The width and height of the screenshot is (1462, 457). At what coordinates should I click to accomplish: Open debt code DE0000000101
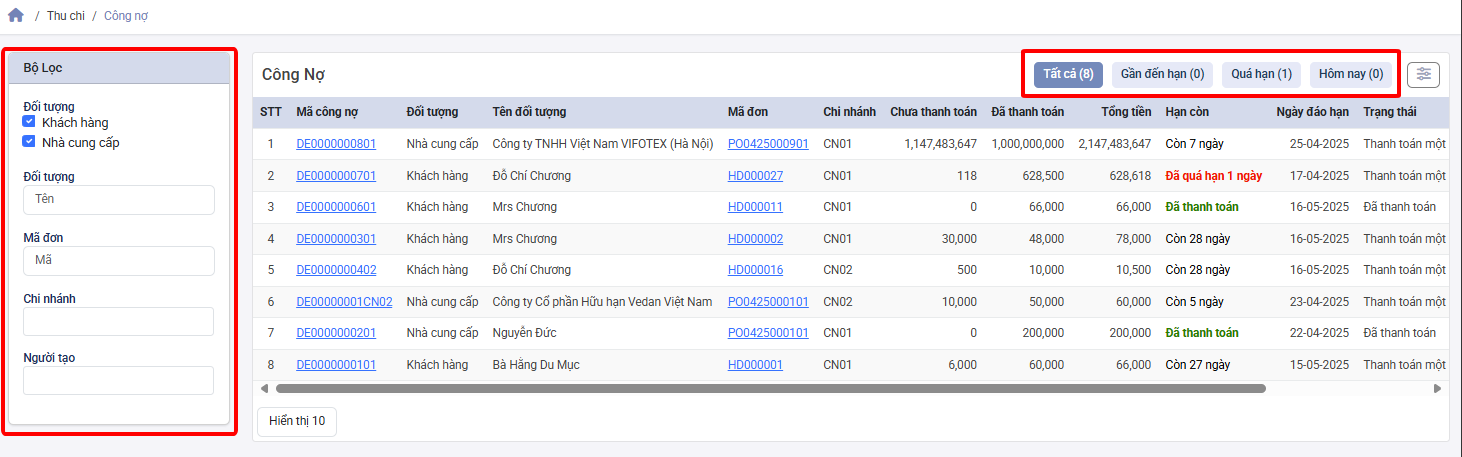[336, 365]
